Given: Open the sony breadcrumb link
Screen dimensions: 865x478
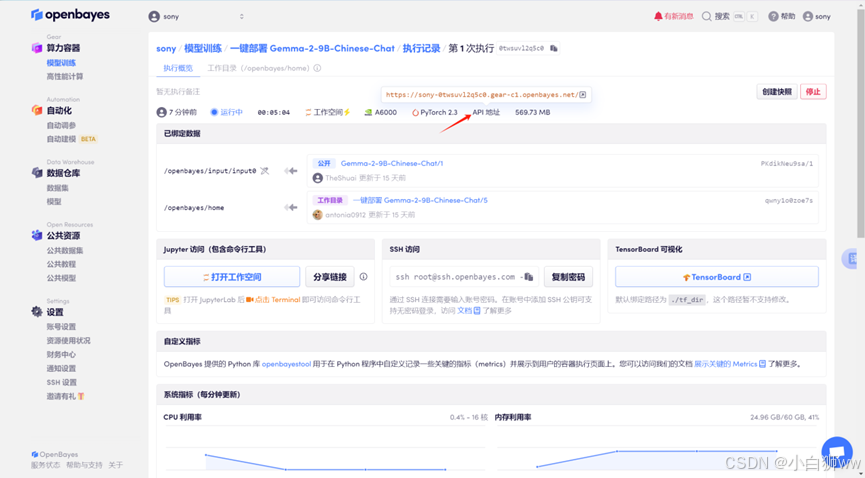Looking at the screenshot, I should tap(166, 49).
